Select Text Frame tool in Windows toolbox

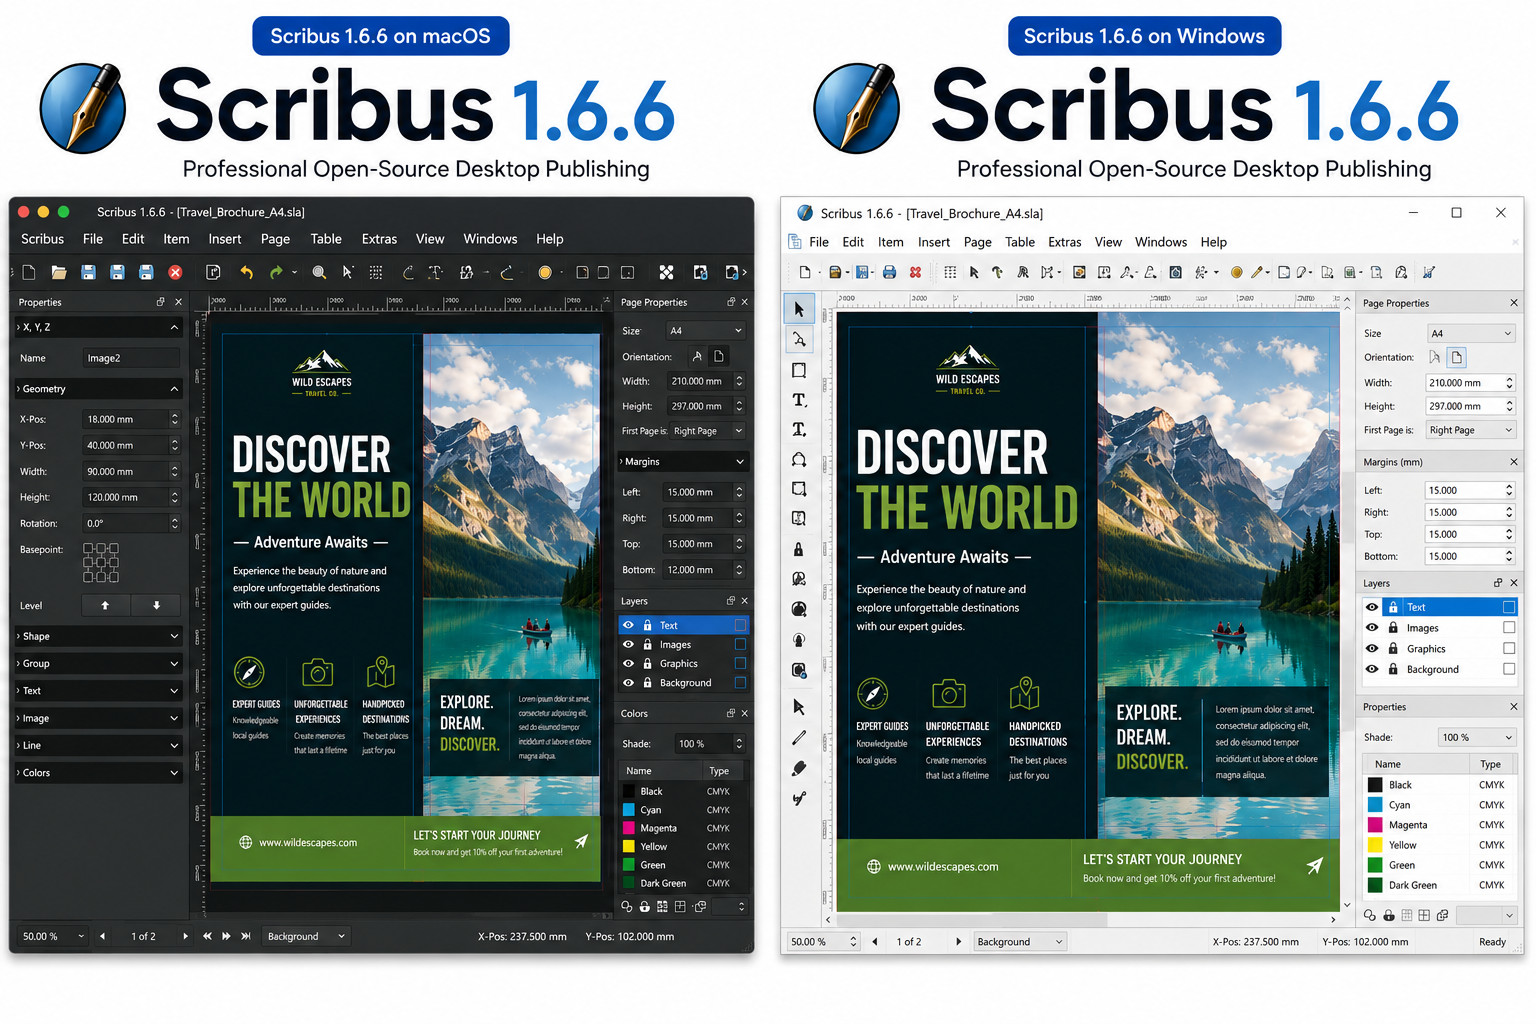point(799,400)
